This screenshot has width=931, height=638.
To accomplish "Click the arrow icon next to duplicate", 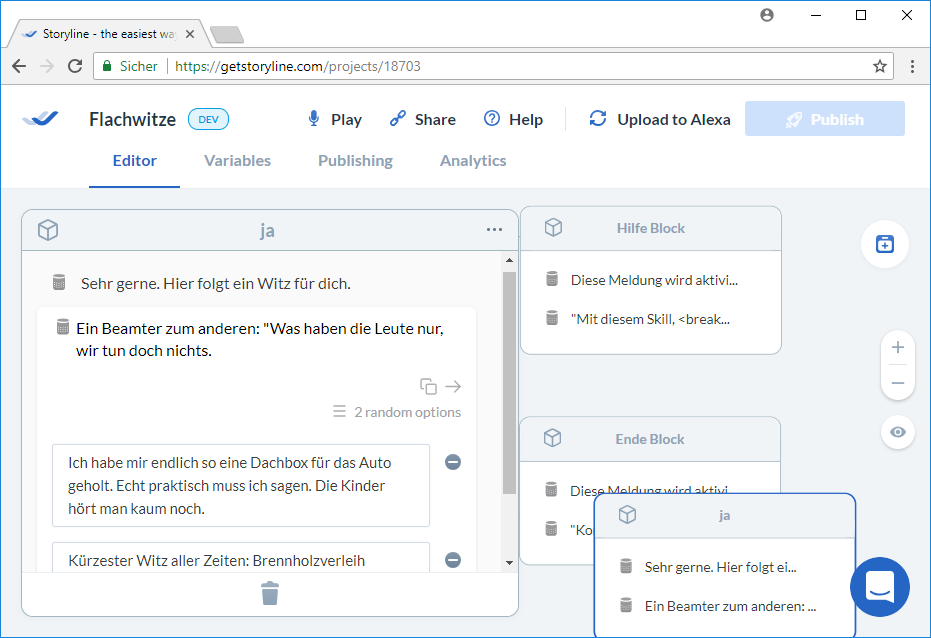I will [x=453, y=386].
